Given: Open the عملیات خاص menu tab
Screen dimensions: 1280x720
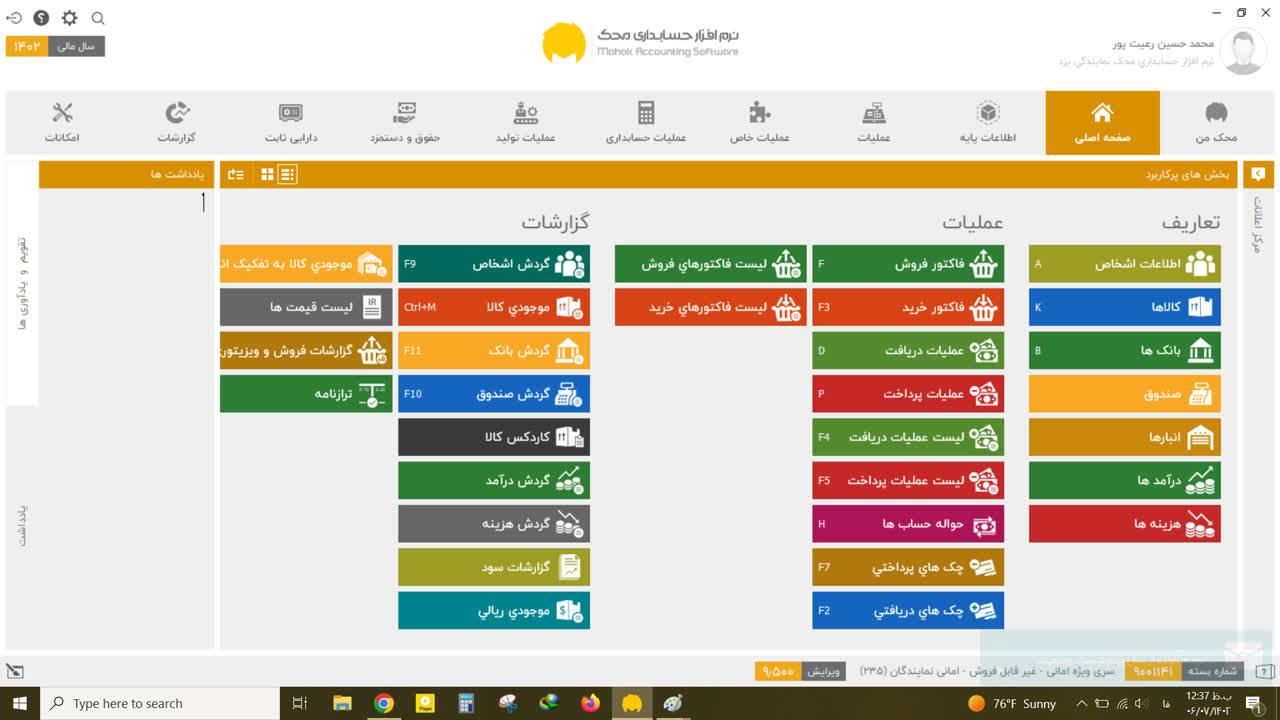Looking at the screenshot, I should pos(760,123).
